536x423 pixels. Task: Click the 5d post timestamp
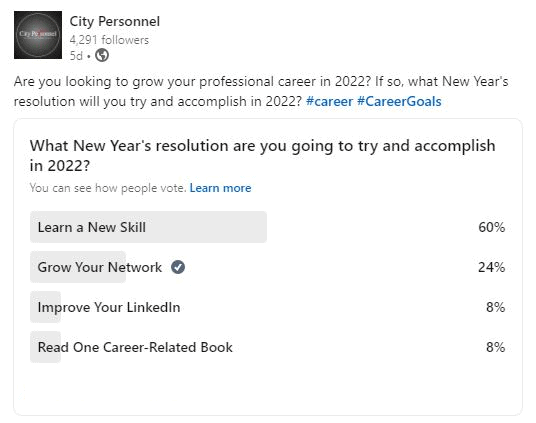click(76, 55)
